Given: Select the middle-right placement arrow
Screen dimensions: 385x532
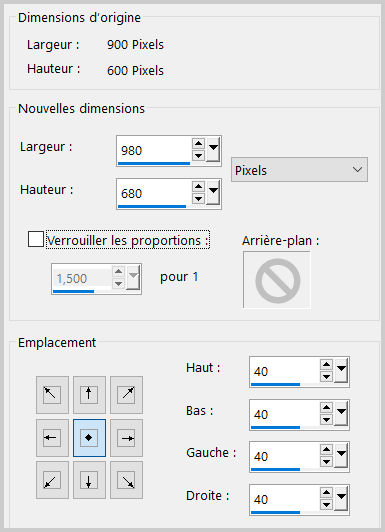Looking at the screenshot, I should coord(127,438).
